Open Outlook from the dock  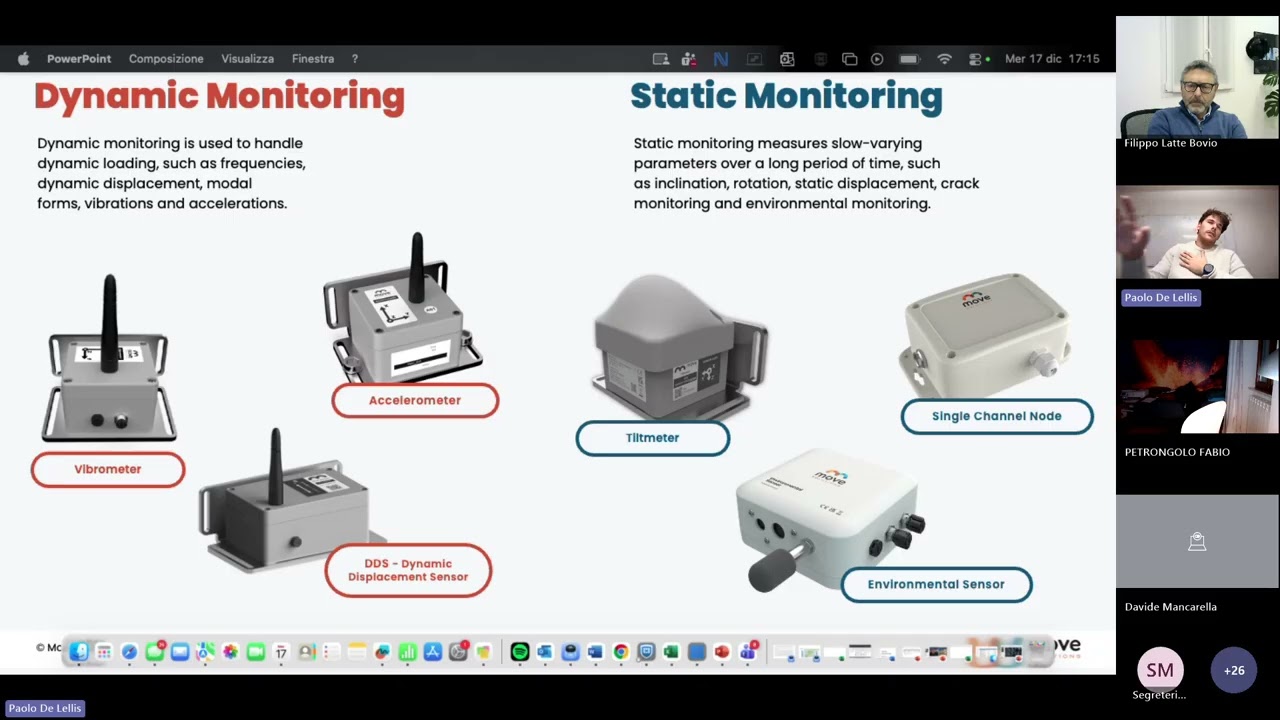pyautogui.click(x=545, y=652)
